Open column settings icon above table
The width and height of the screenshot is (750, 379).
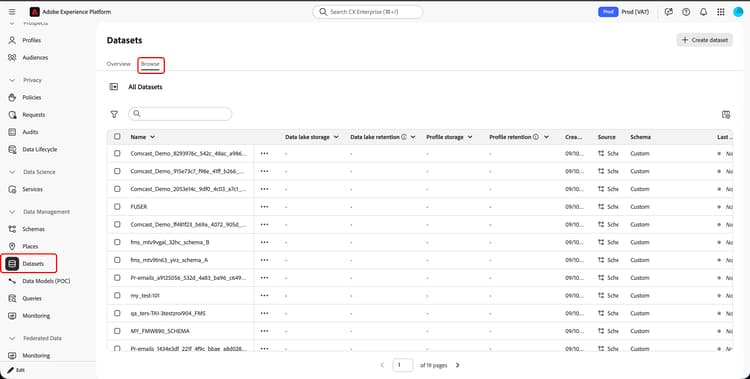pos(726,114)
